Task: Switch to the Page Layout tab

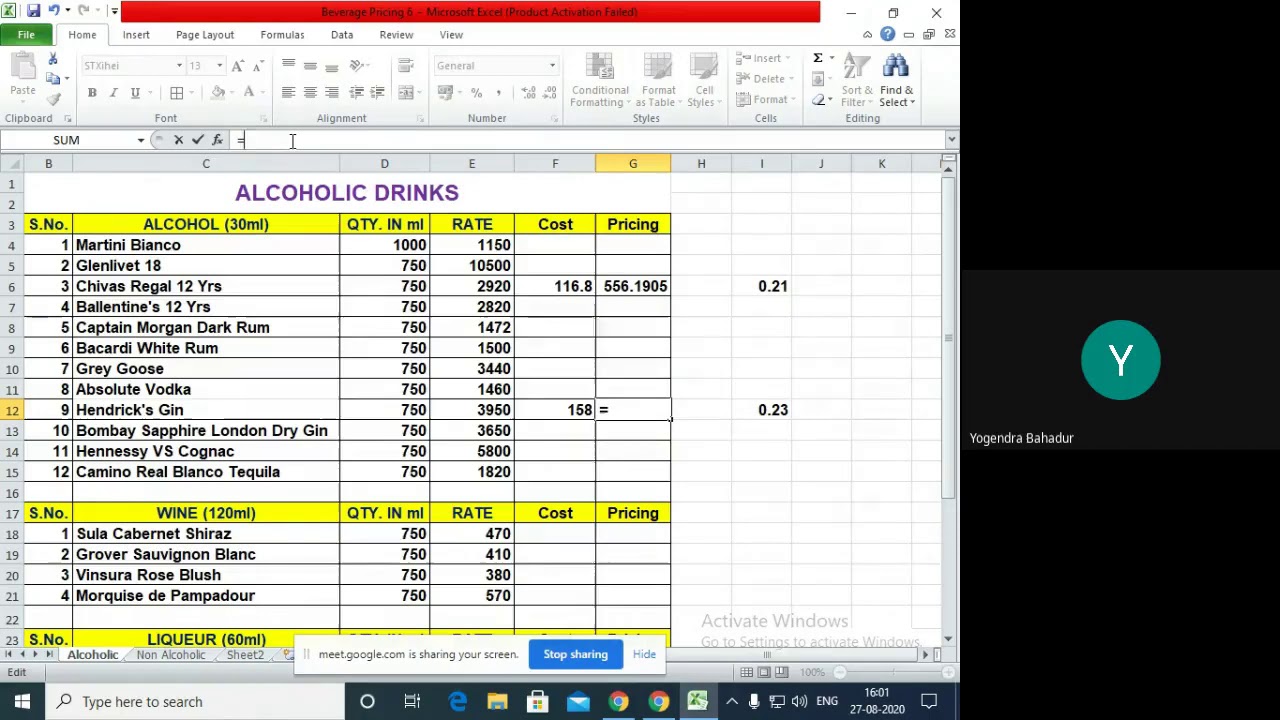Action: click(x=205, y=35)
